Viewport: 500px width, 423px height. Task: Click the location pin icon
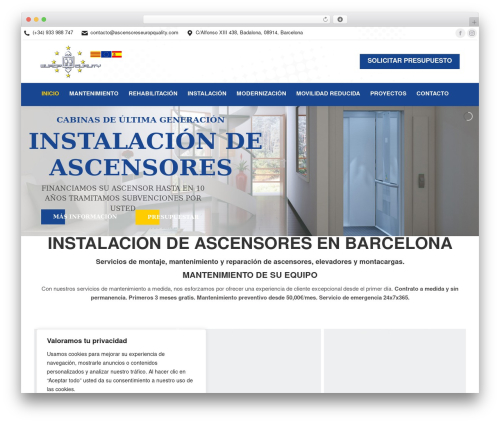(190, 33)
